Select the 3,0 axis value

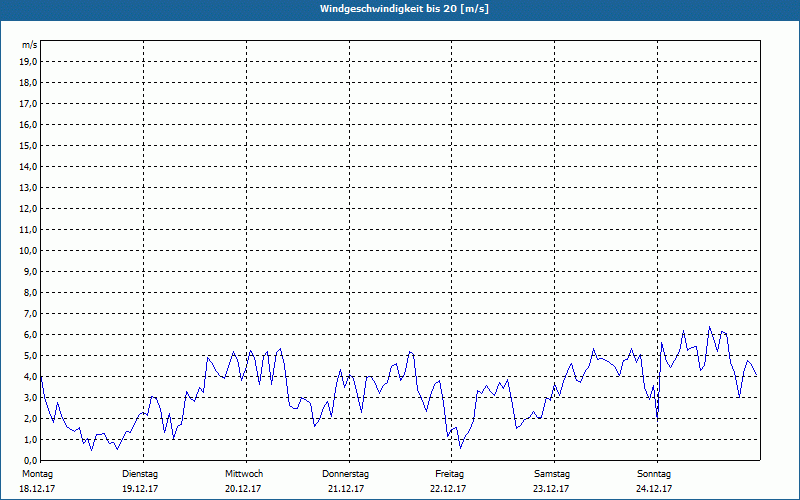tap(30, 397)
